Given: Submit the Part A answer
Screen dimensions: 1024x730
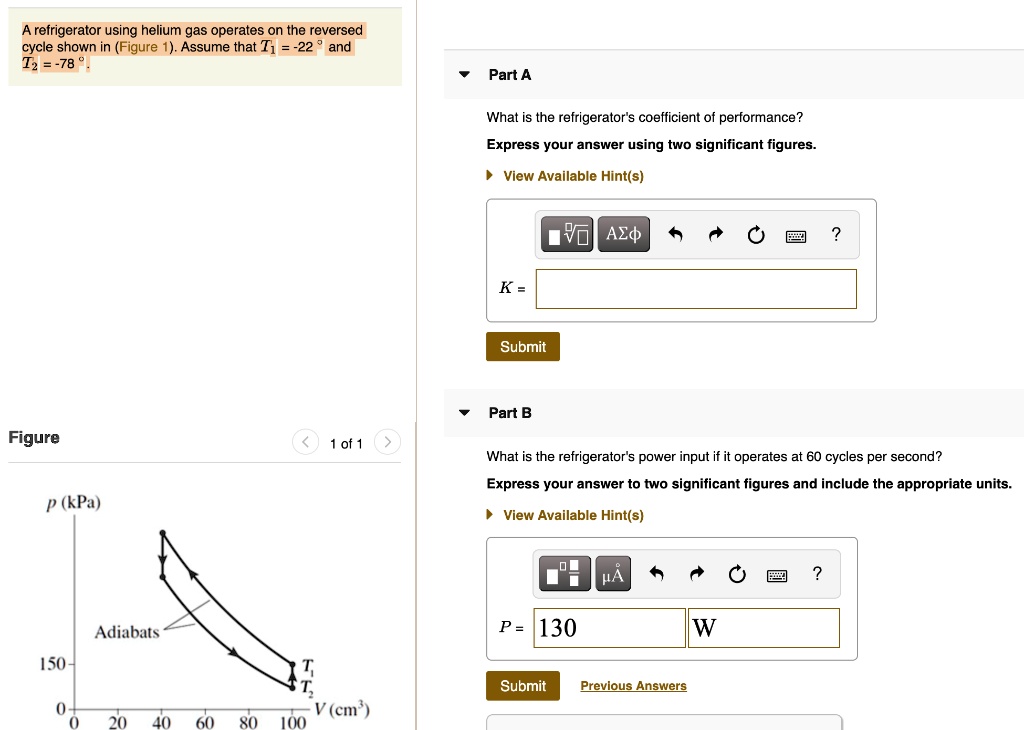Looking at the screenshot, I should 522,347.
